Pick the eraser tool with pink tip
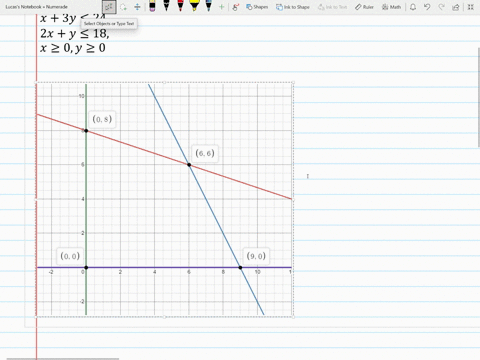The width and height of the screenshot is (480, 360). (x=152, y=6)
